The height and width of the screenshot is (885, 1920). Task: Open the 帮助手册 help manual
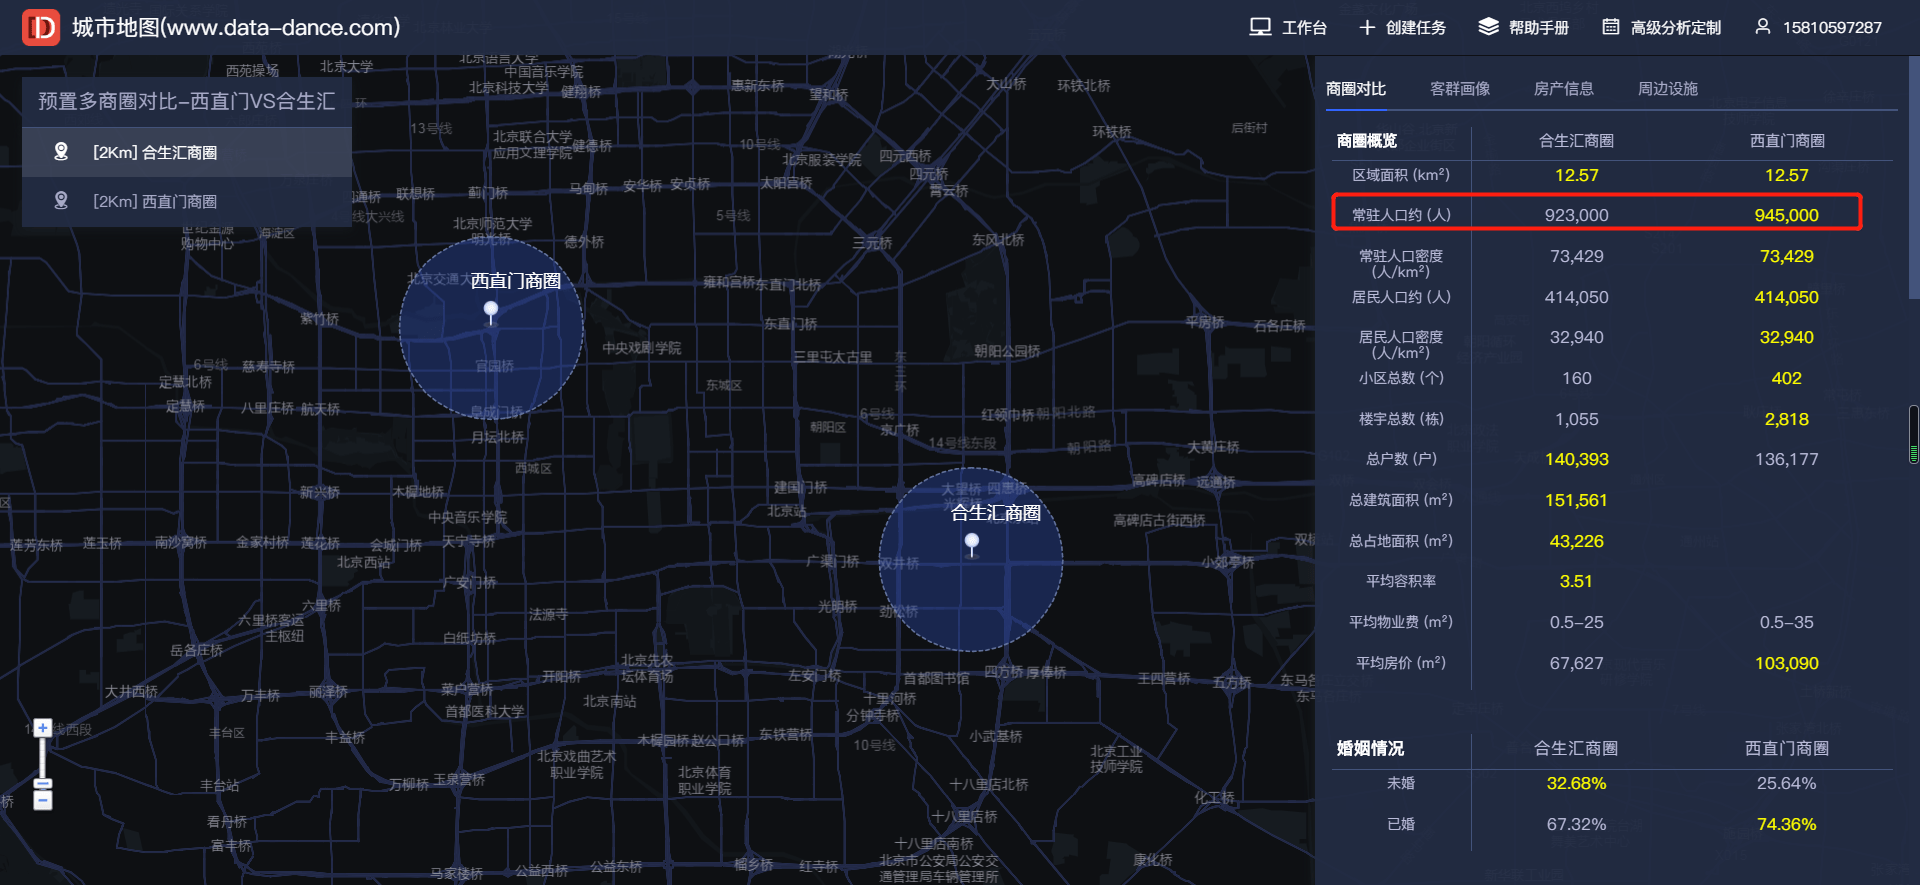click(x=1538, y=28)
